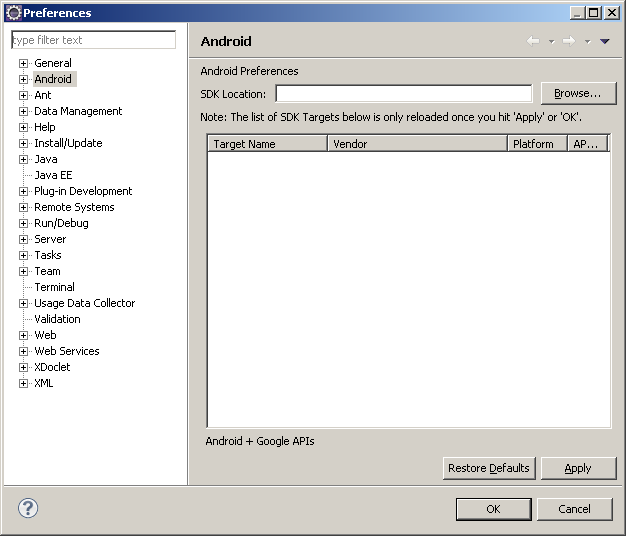Screen dimensions: 626x536
Task: Focus the type filter text field
Action: coord(93,40)
